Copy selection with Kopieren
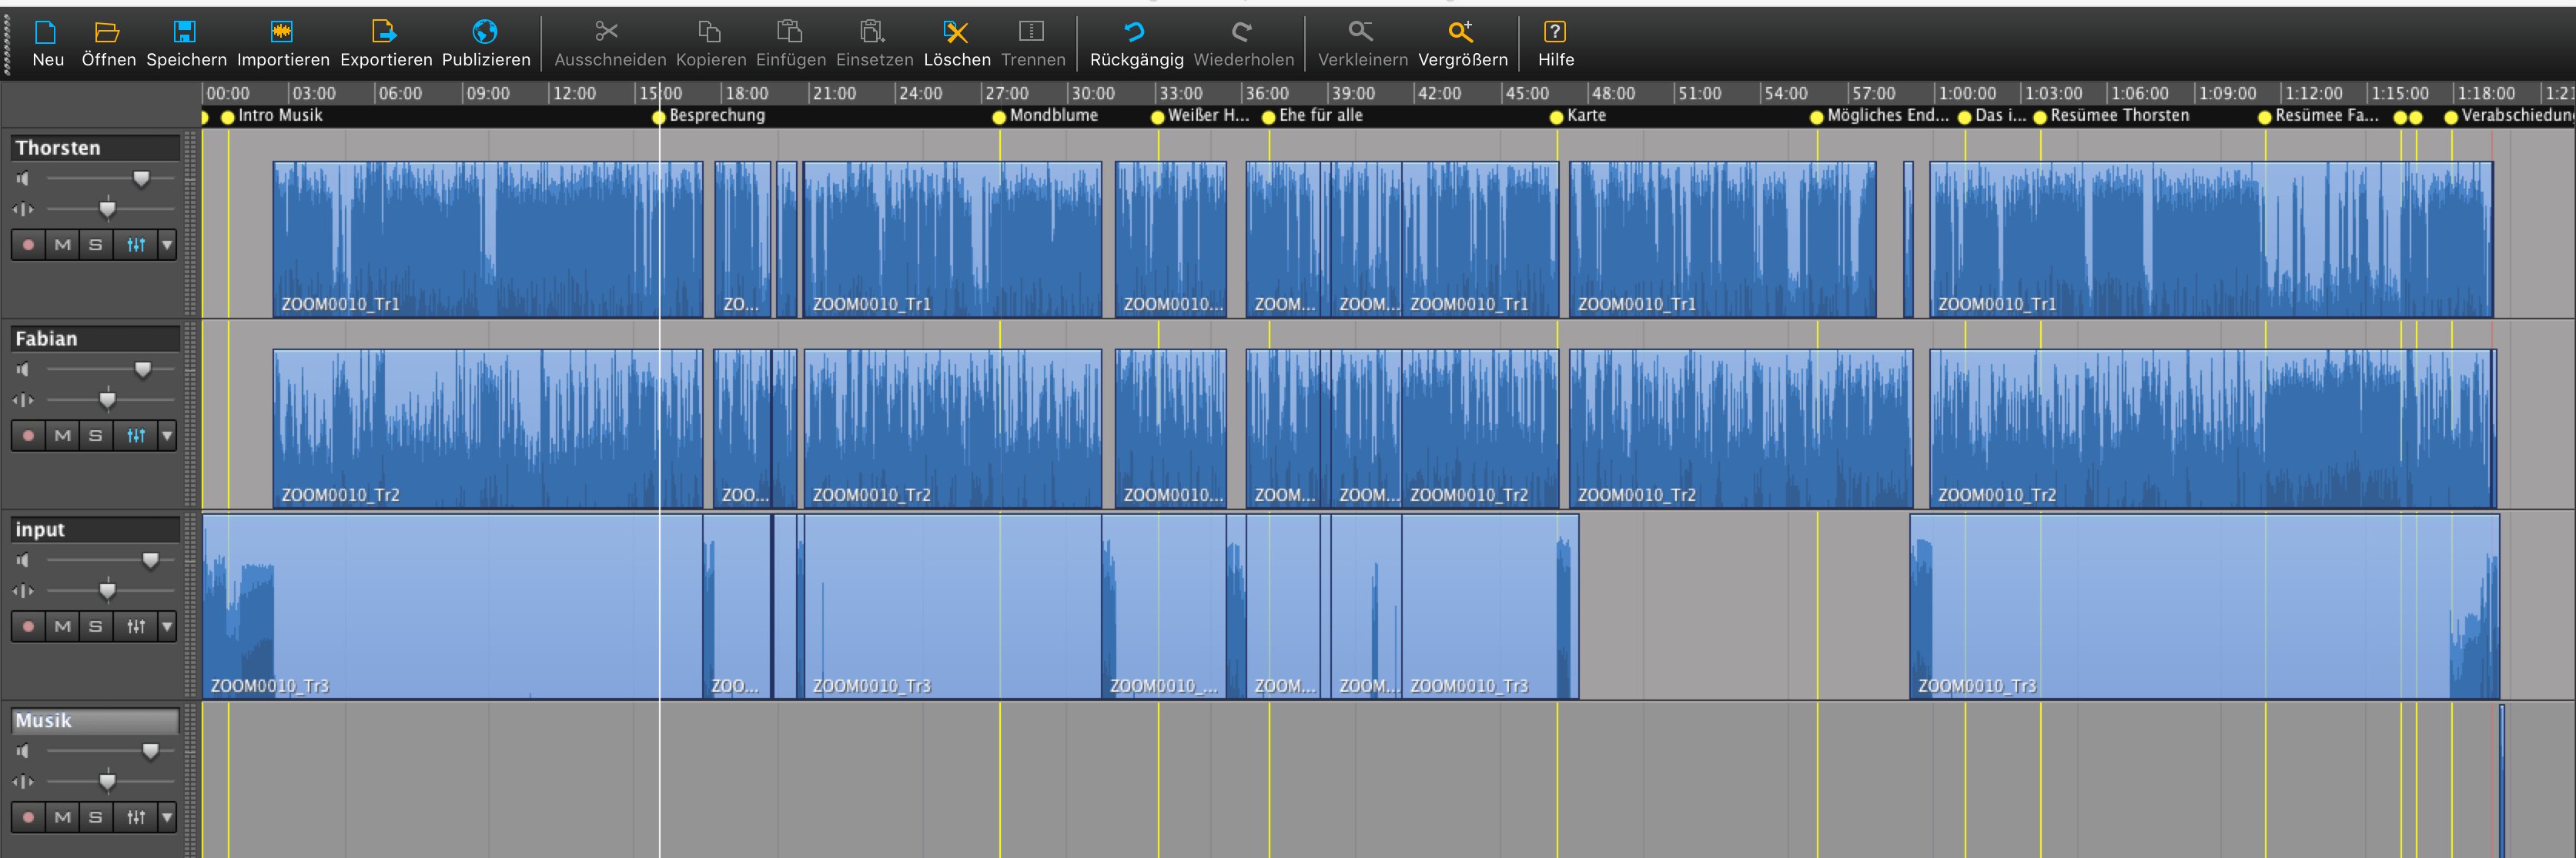The width and height of the screenshot is (2576, 858). pyautogui.click(x=710, y=44)
